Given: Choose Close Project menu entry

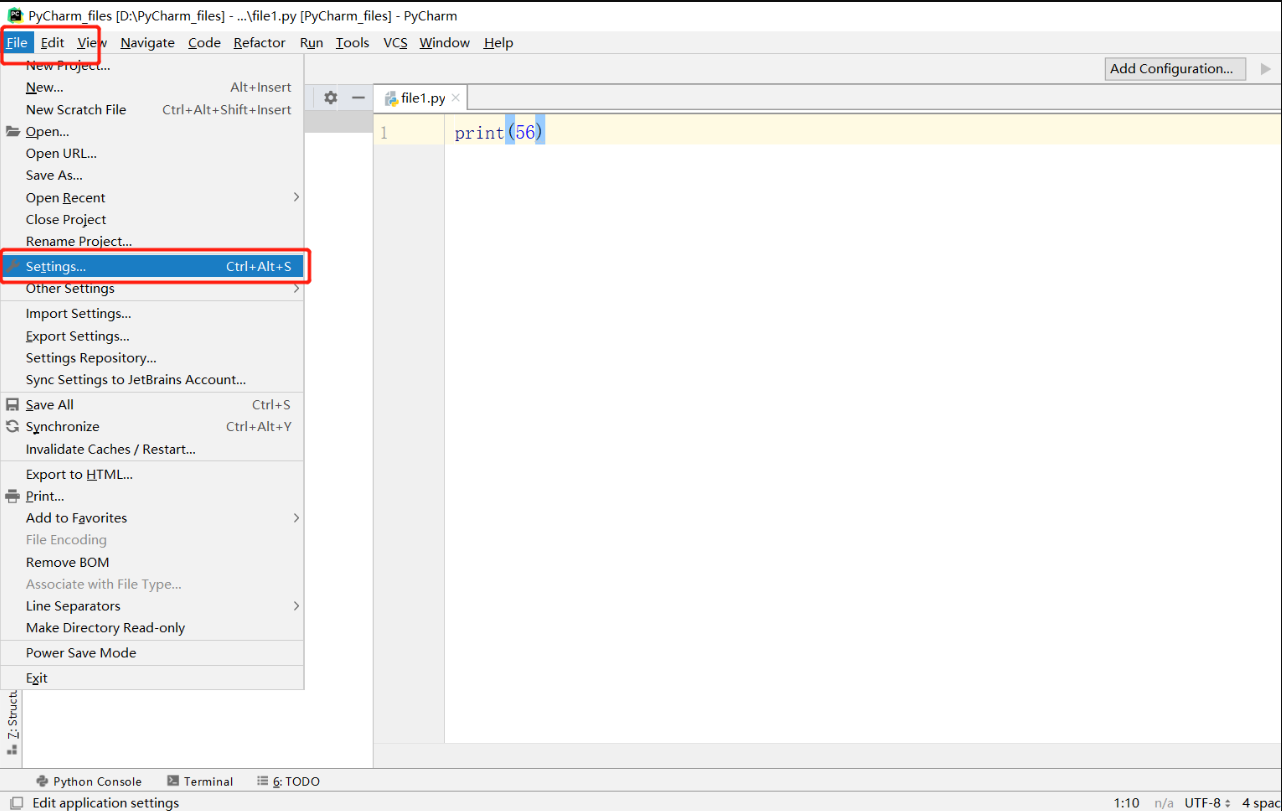Looking at the screenshot, I should 152,219.
